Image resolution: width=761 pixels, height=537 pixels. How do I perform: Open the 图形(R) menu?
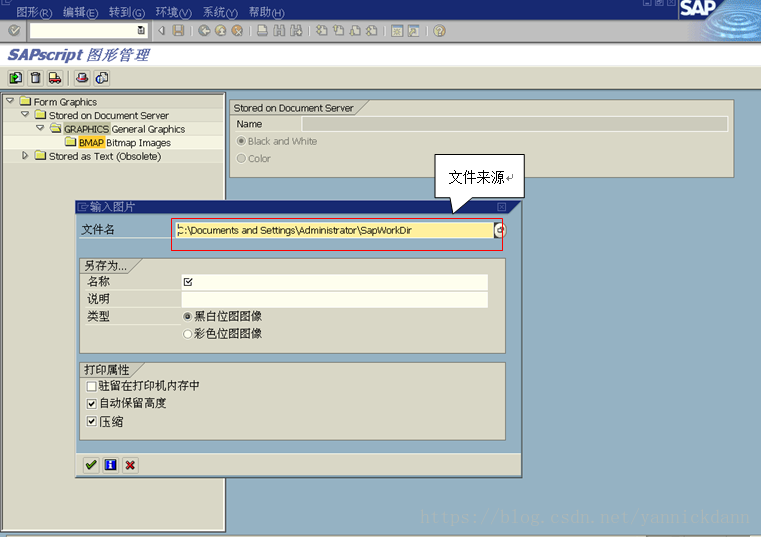coord(34,12)
